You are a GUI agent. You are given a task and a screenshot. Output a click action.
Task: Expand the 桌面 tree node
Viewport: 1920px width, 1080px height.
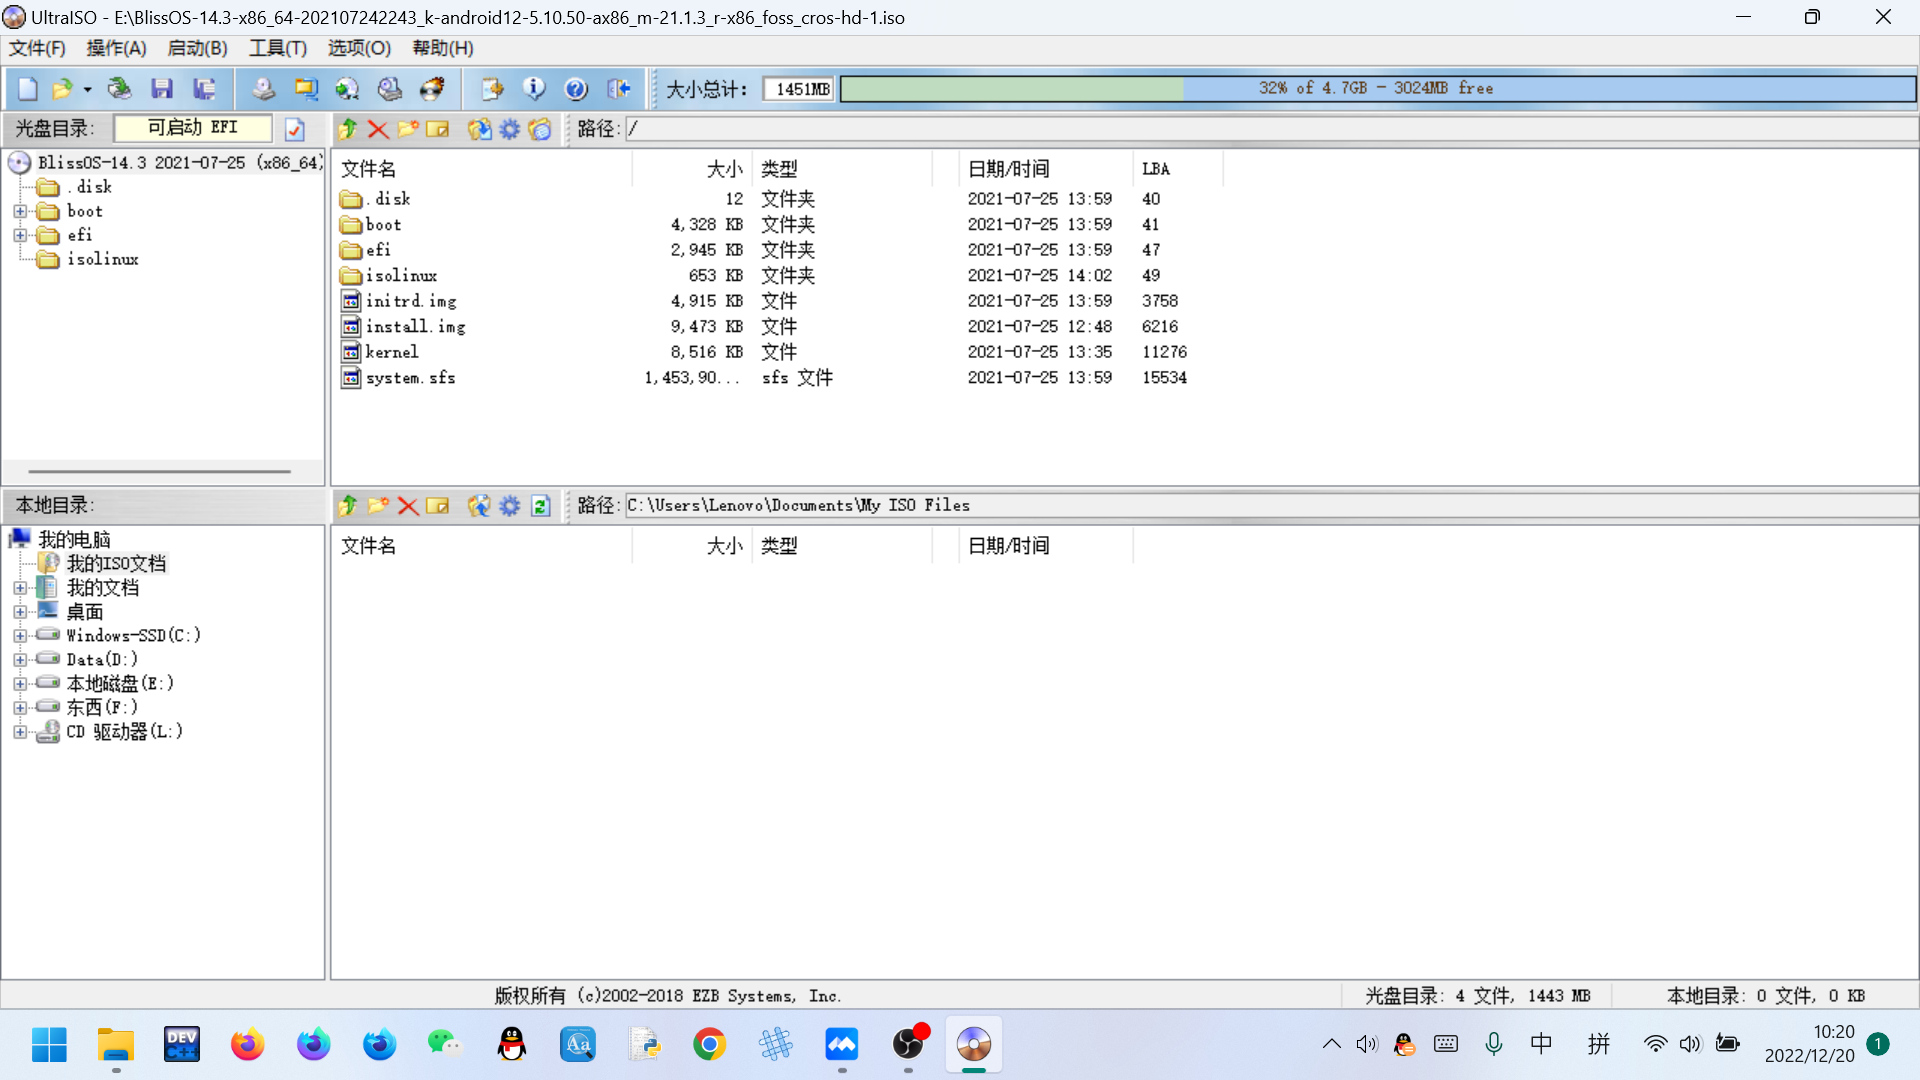point(20,612)
